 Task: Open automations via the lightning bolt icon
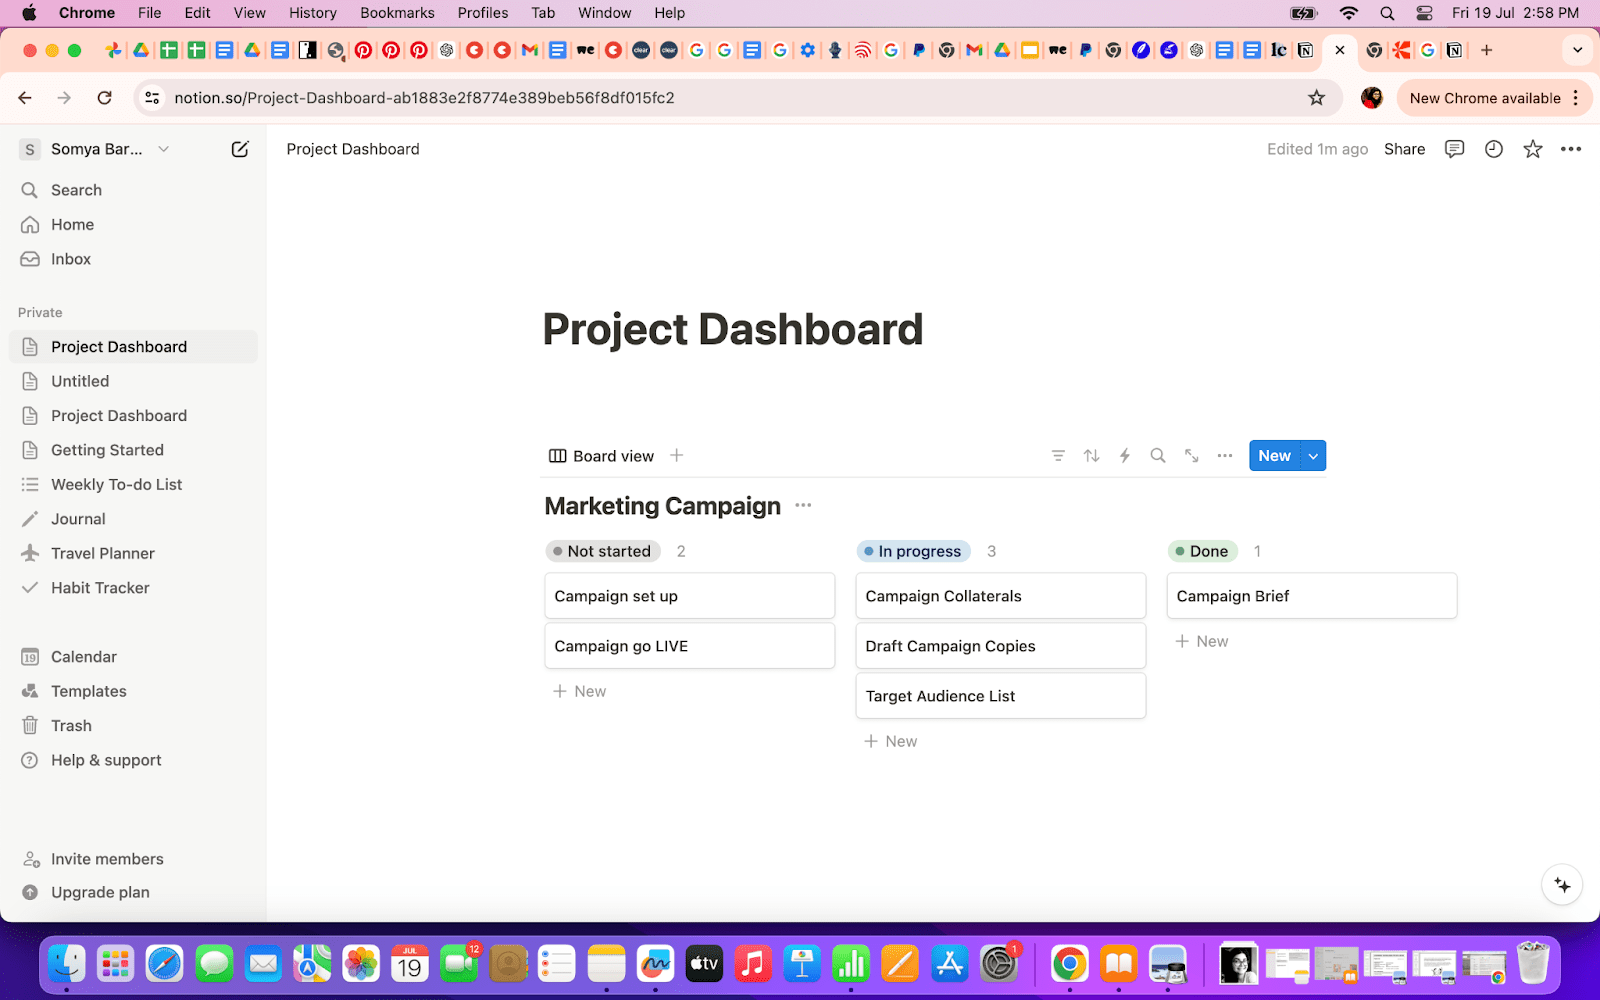pyautogui.click(x=1124, y=455)
